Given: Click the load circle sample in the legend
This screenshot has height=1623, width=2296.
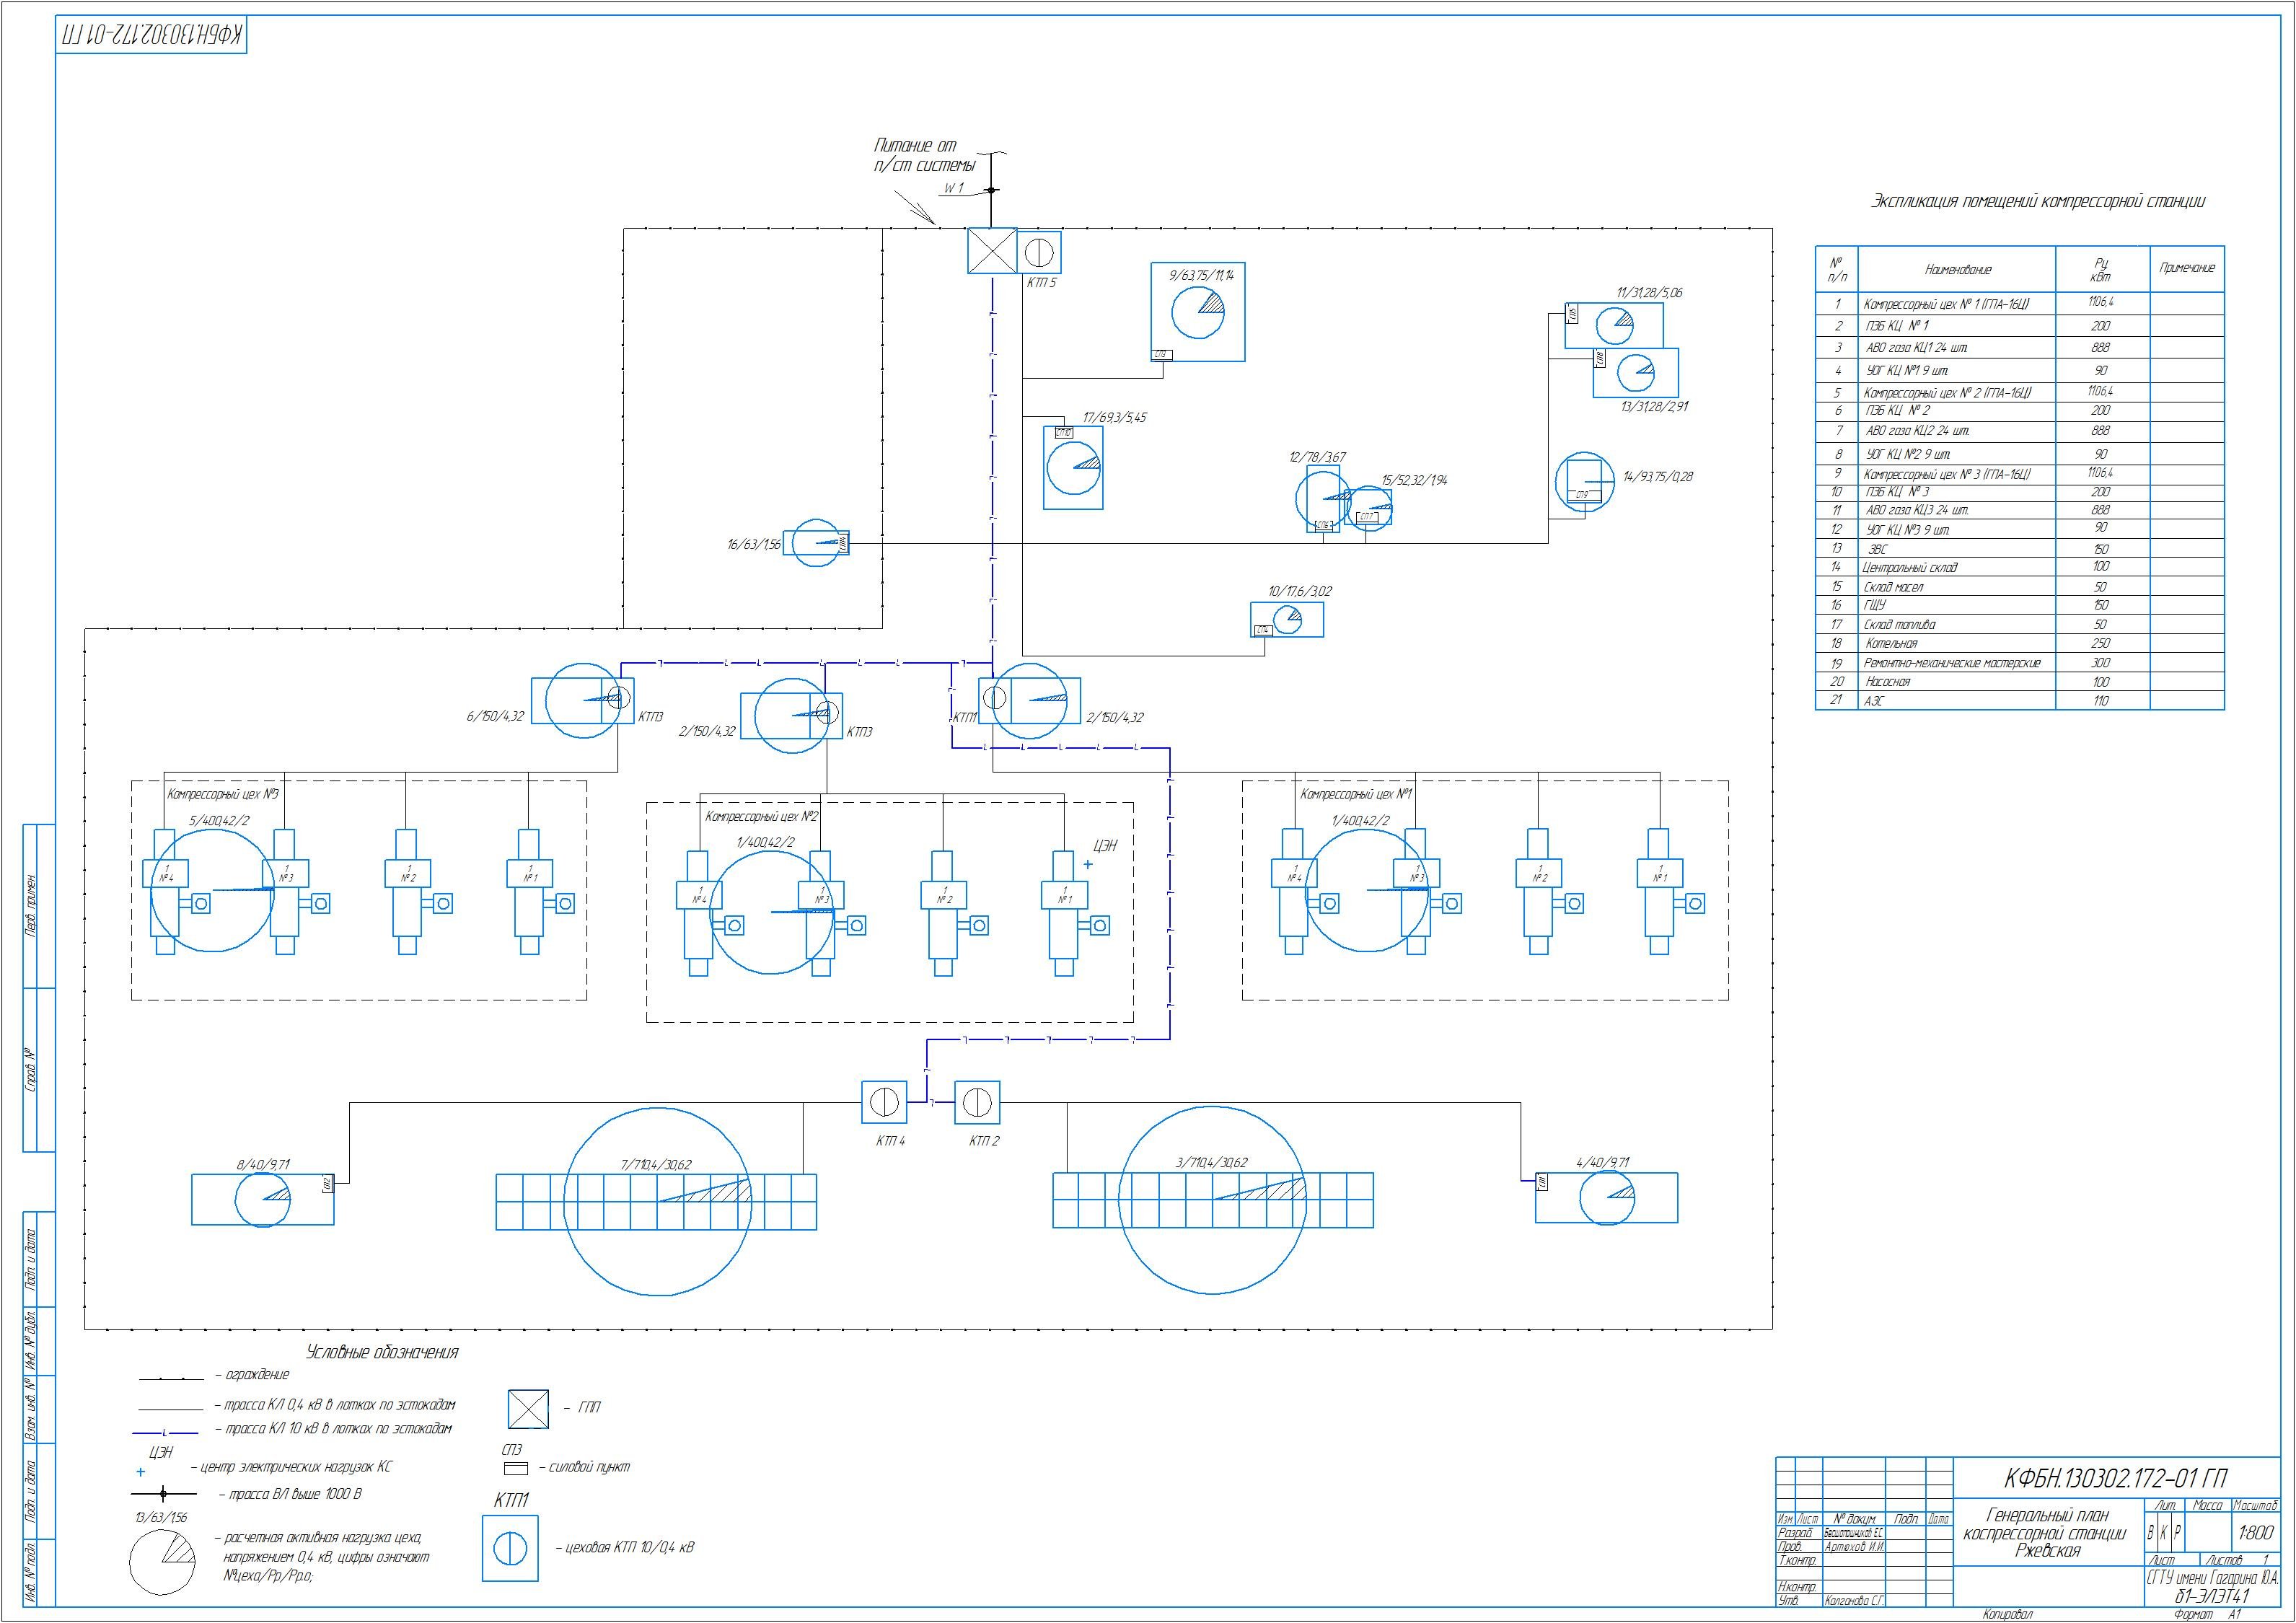Looking at the screenshot, I should tap(163, 1561).
